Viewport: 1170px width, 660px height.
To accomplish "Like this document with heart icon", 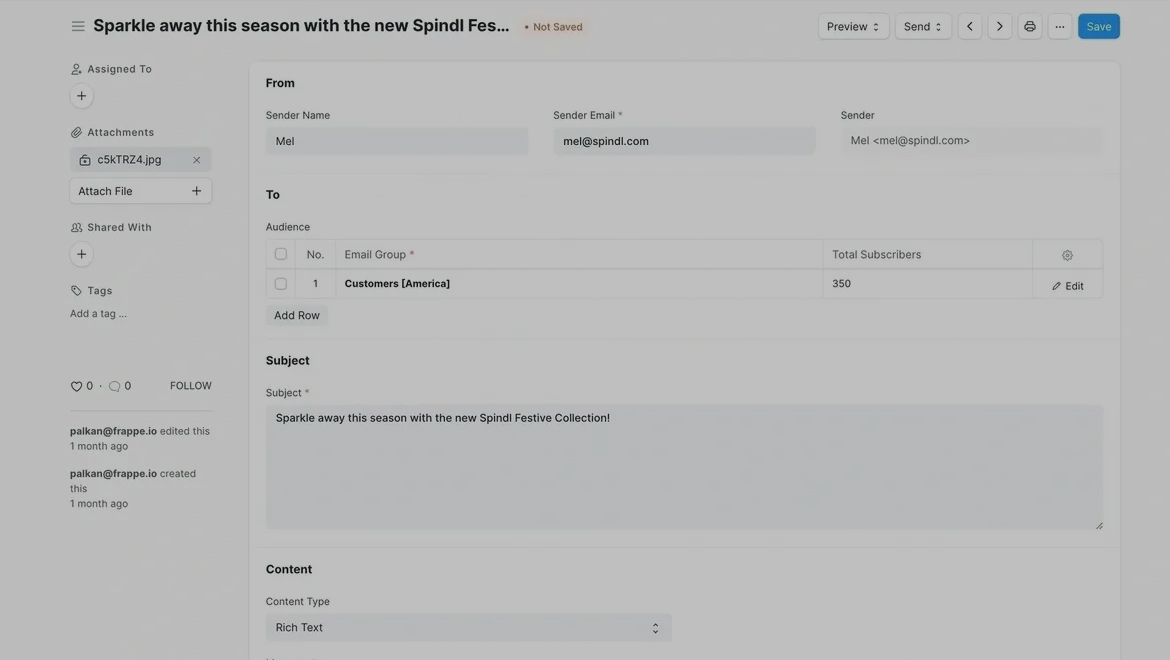I will pyautogui.click(x=76, y=386).
